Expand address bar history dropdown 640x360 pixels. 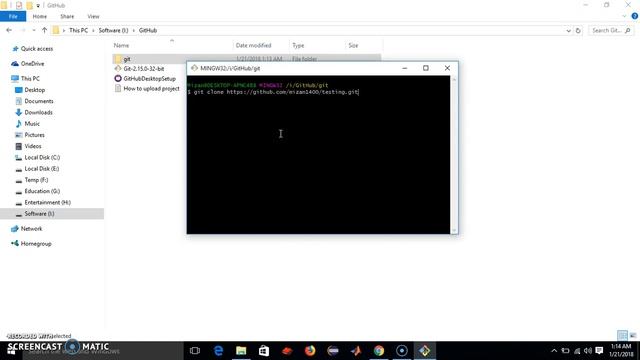pyautogui.click(x=568, y=31)
